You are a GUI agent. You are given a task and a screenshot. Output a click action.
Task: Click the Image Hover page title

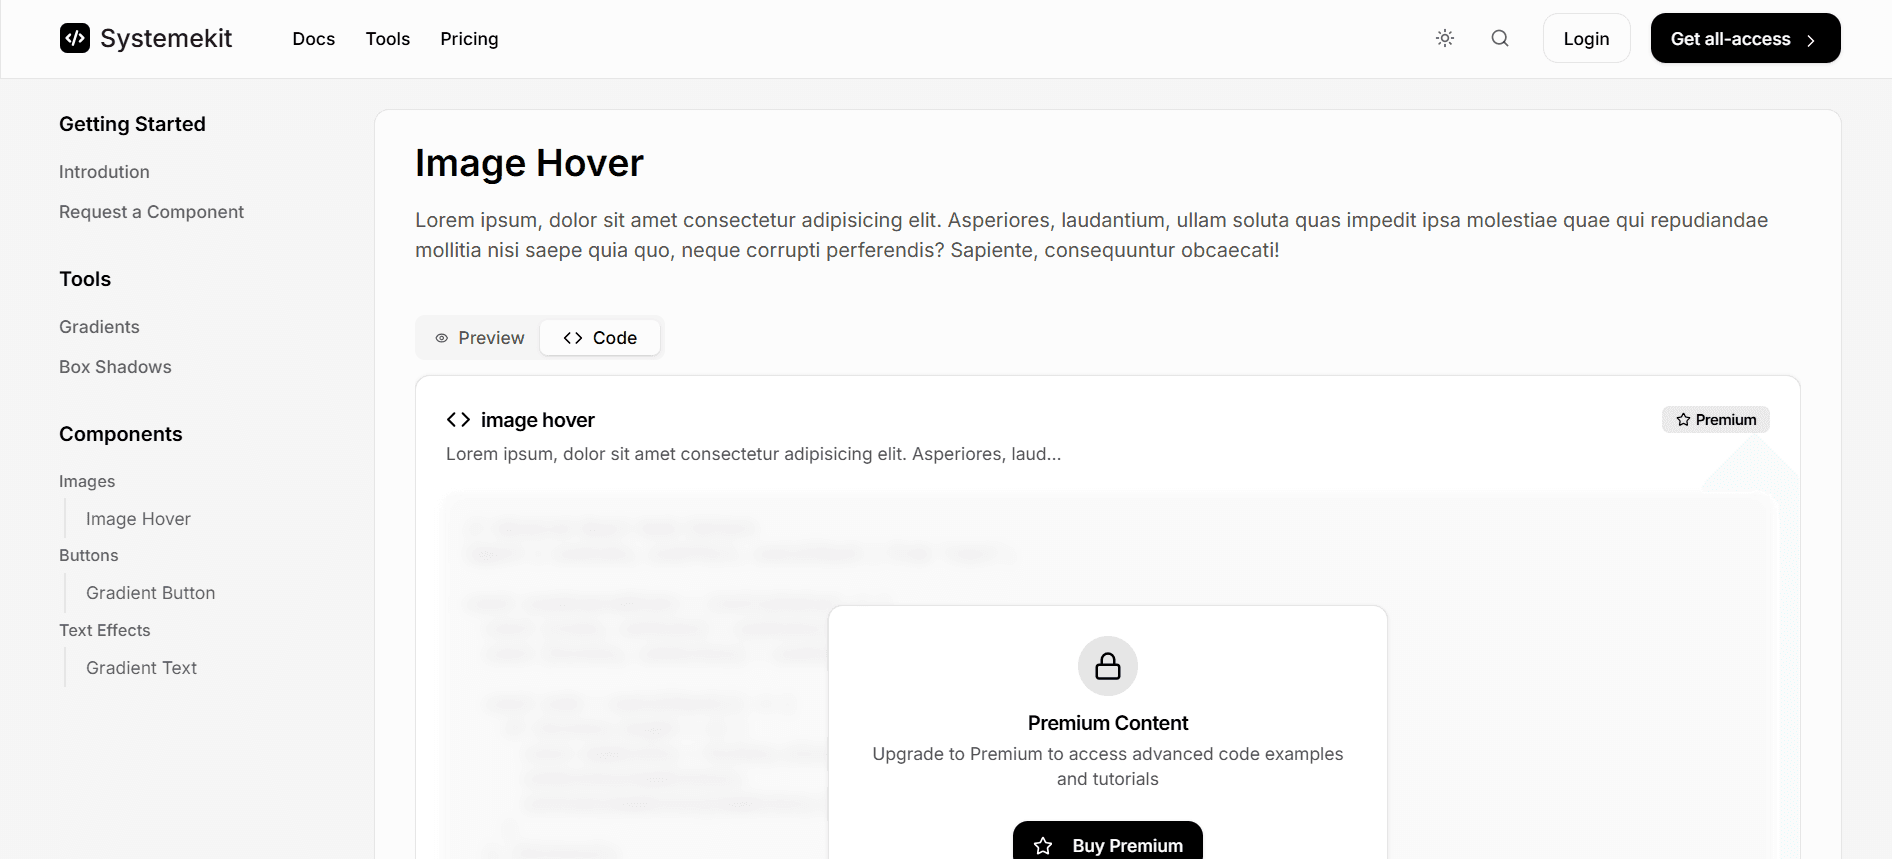tap(529, 163)
